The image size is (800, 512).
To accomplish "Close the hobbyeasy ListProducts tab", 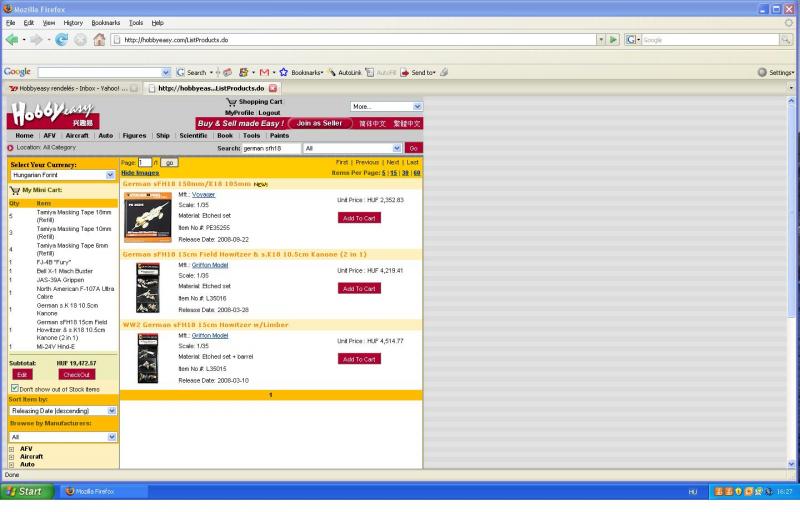I will pyautogui.click(x=272, y=89).
